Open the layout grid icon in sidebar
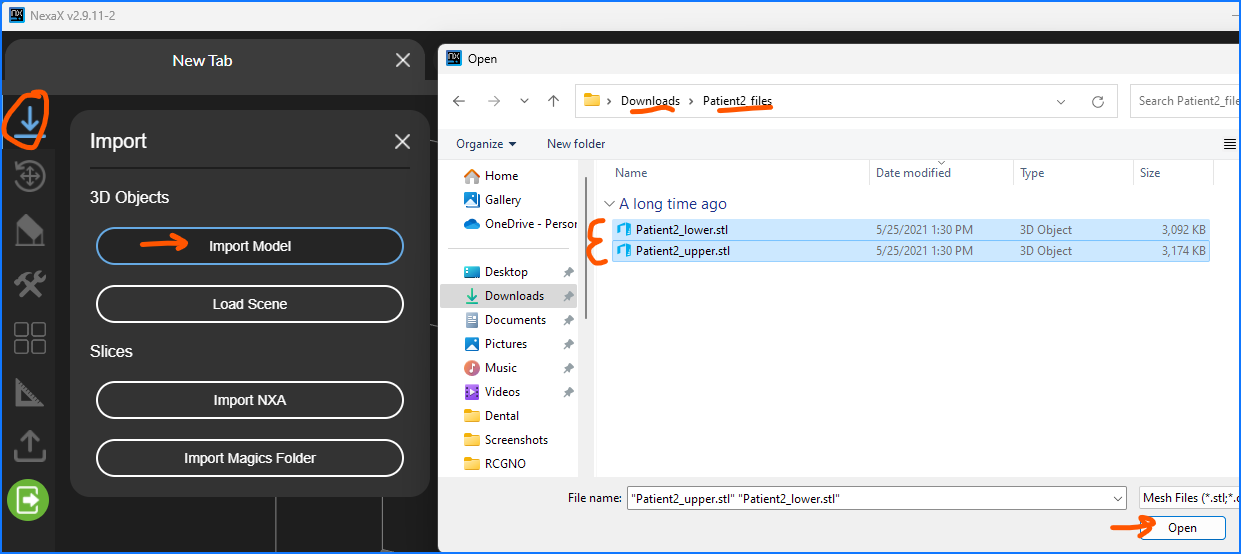 tap(29, 338)
